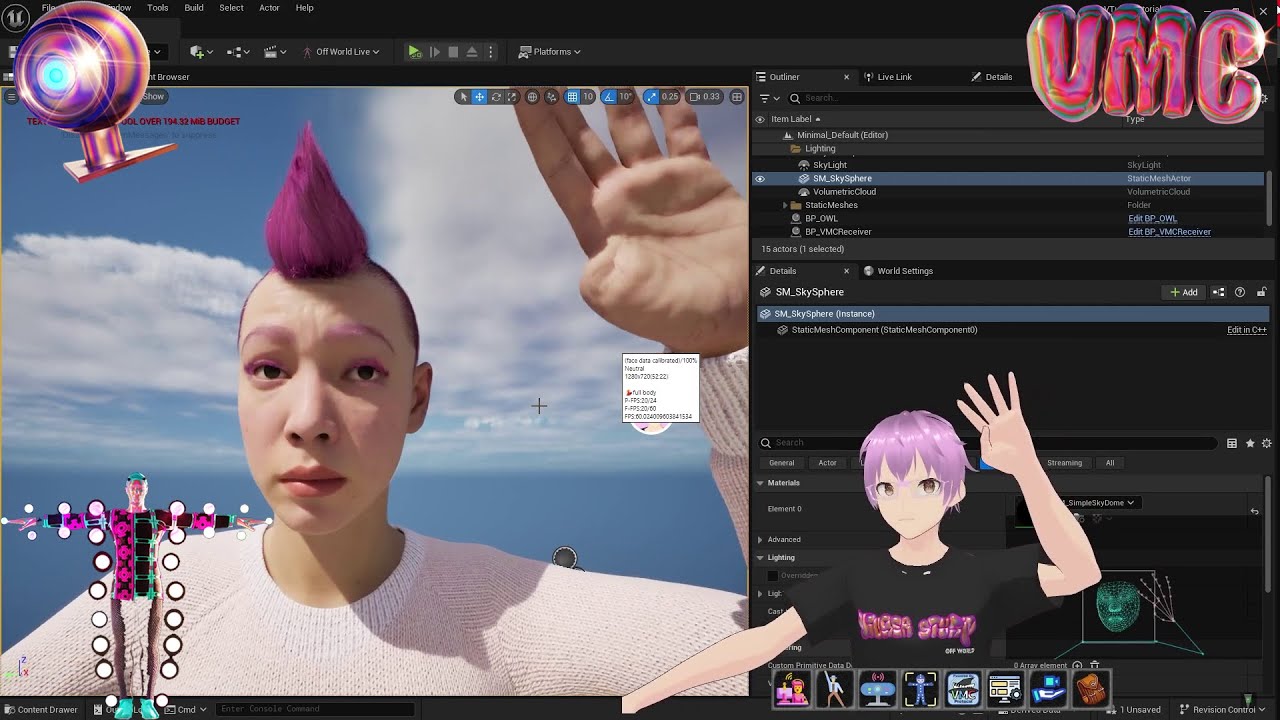Switch to the World Settings tab
Image resolution: width=1280 pixels, height=720 pixels.
point(897,271)
